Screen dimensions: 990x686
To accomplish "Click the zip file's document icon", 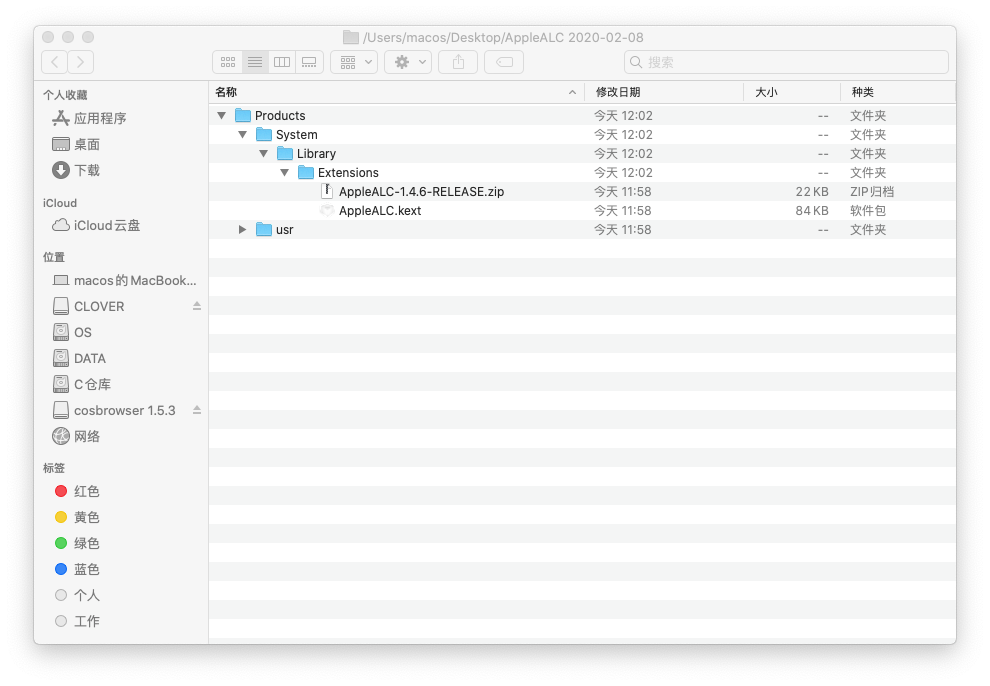I will [x=326, y=191].
